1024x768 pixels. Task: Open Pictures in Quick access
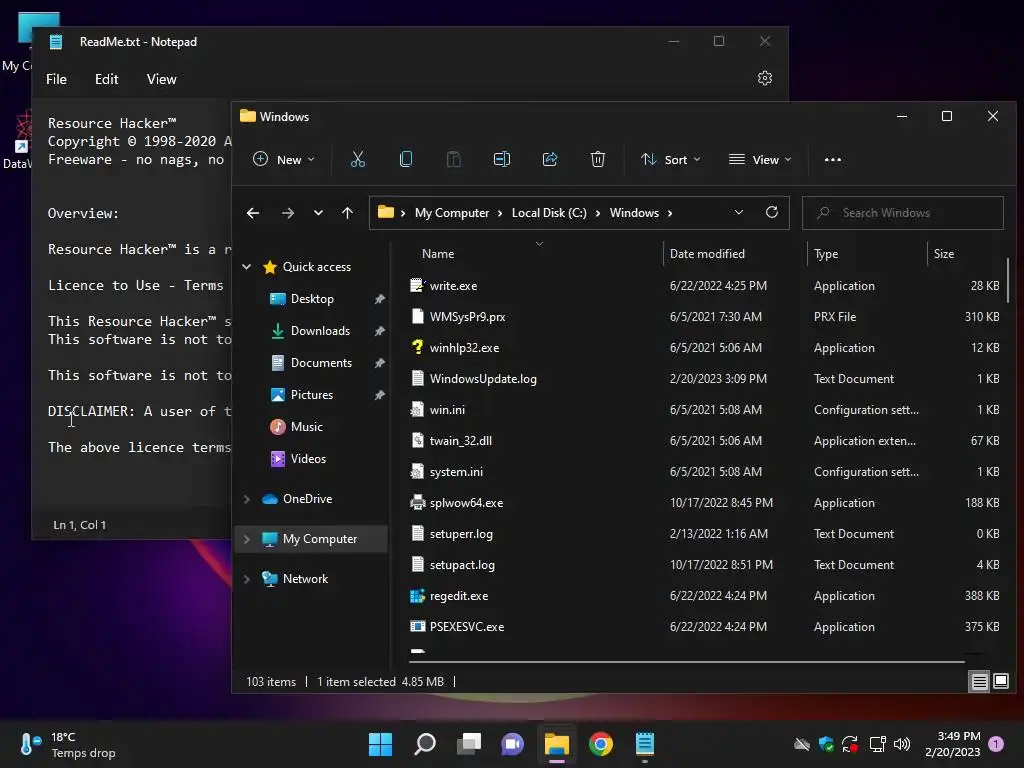point(312,394)
